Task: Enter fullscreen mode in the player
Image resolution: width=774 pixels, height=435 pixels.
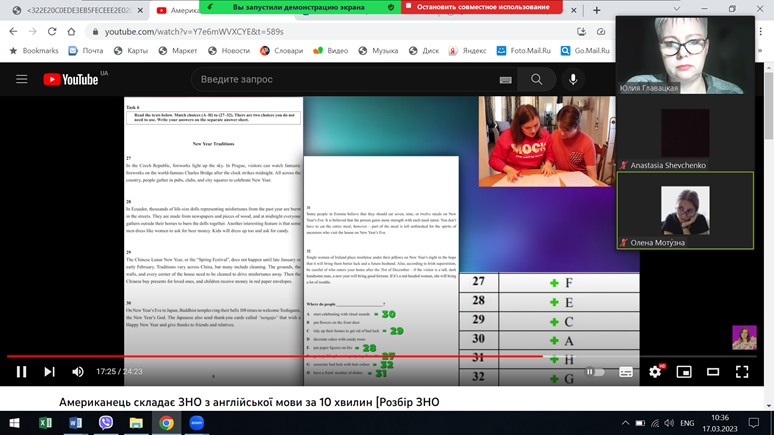Action: 742,371
